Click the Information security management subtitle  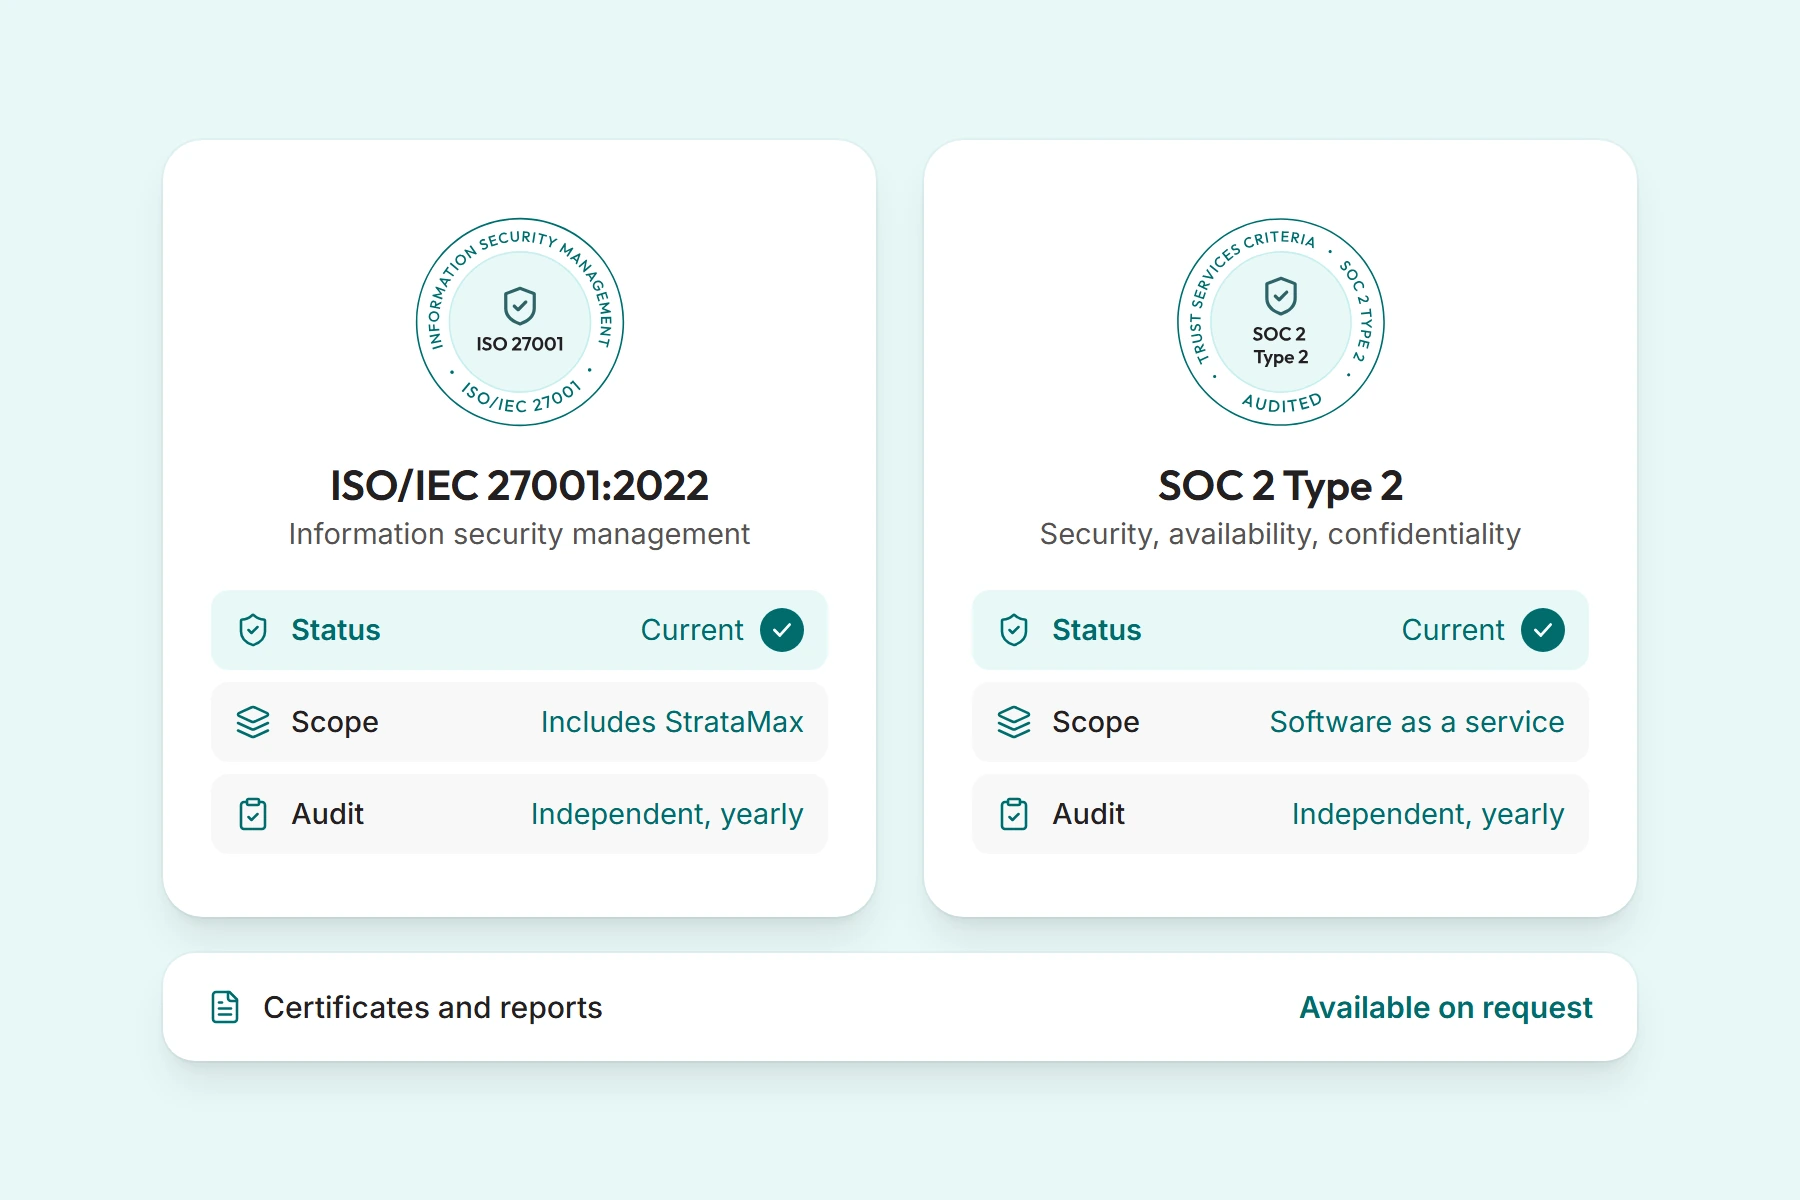[520, 534]
